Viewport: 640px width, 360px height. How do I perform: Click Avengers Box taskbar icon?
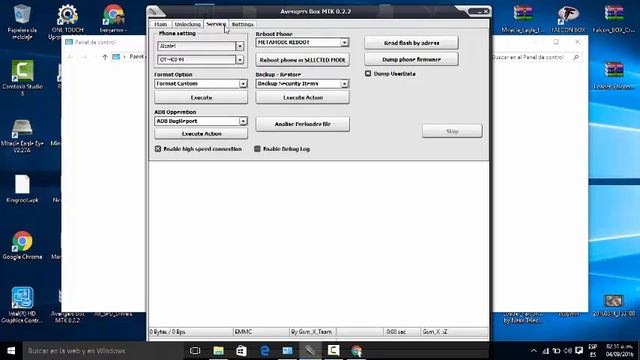[x=311, y=351]
